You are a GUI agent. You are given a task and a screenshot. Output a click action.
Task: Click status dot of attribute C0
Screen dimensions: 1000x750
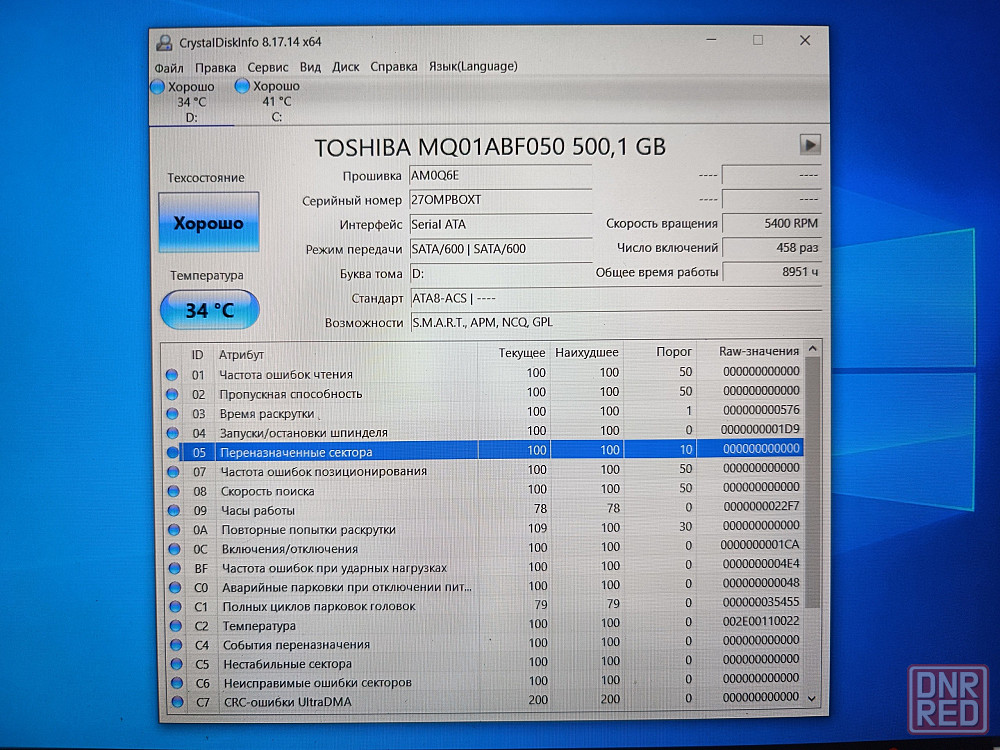[x=175, y=587]
